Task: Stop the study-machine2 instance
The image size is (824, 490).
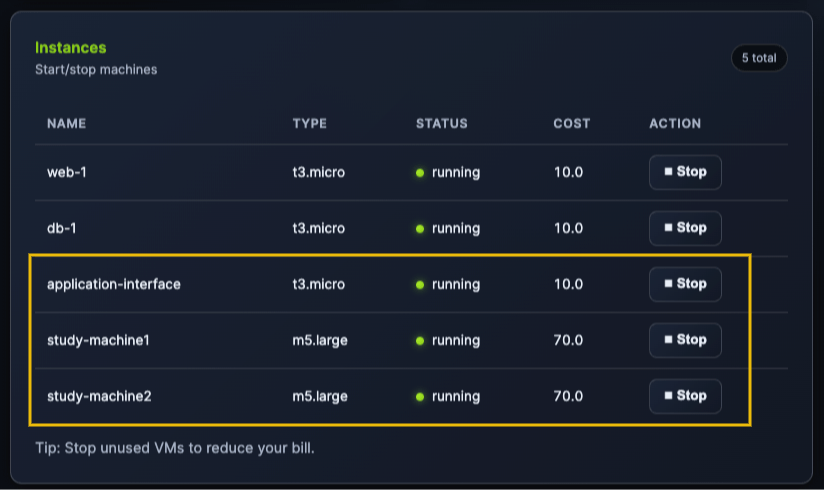Action: coord(685,396)
